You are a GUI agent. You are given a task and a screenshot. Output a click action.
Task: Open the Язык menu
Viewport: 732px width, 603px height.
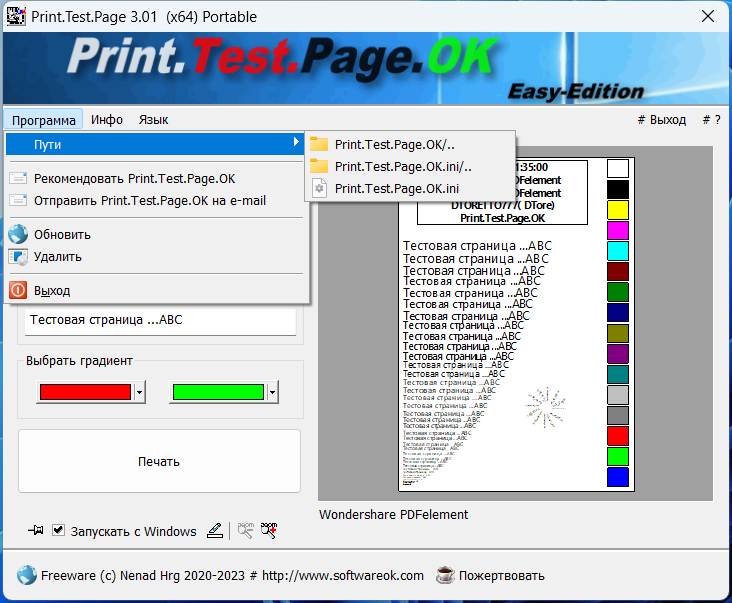pos(153,120)
